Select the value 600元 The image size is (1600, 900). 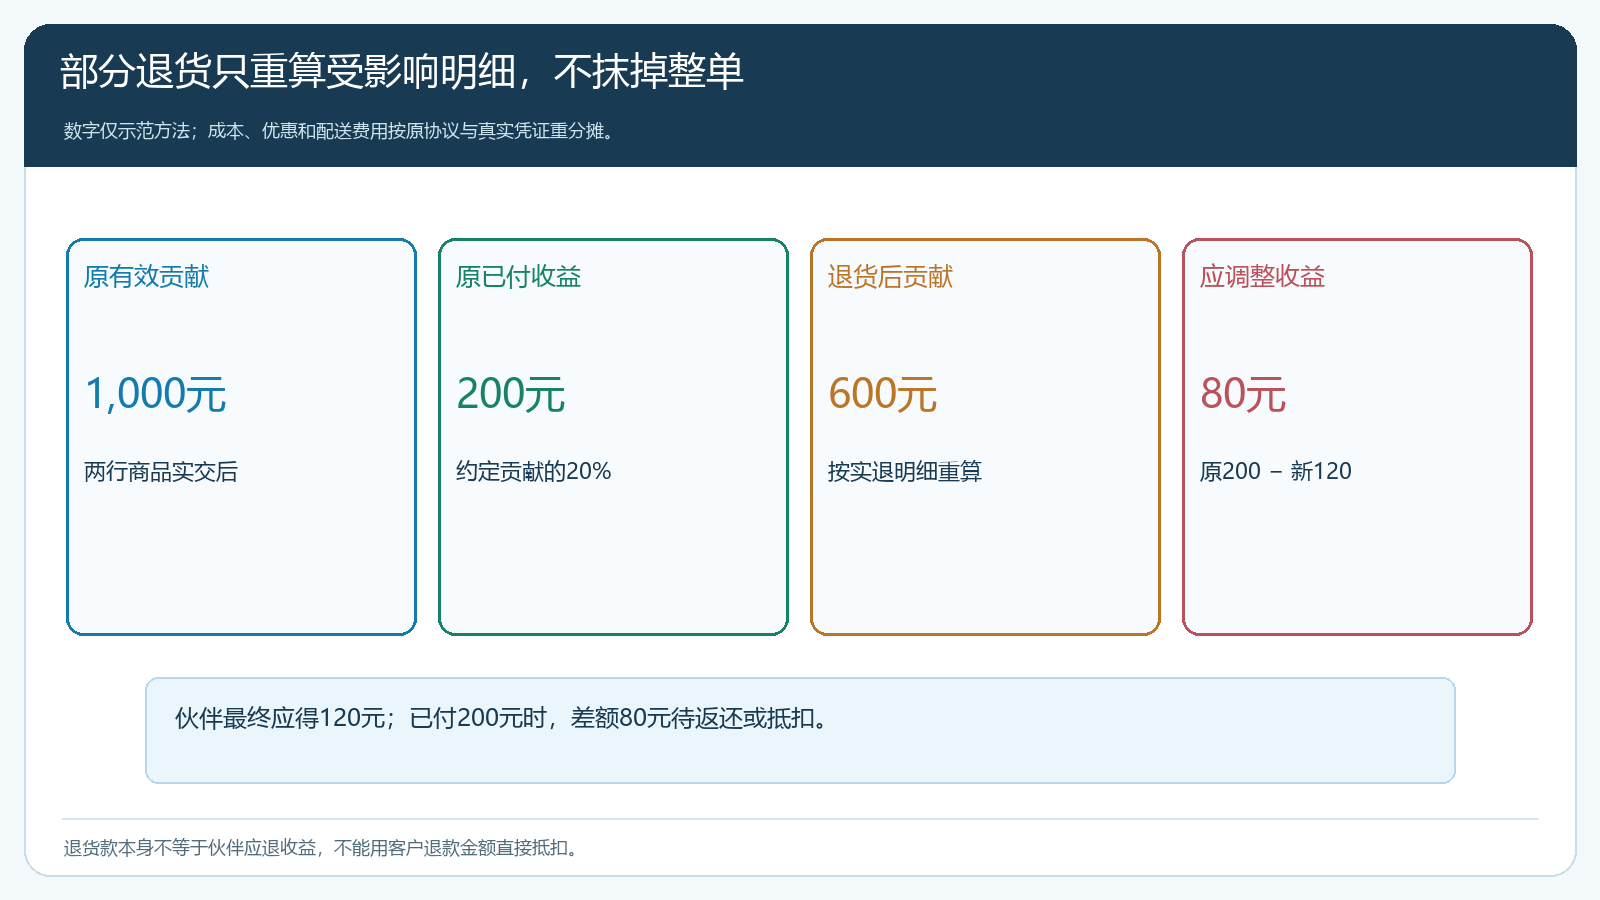[x=882, y=394]
